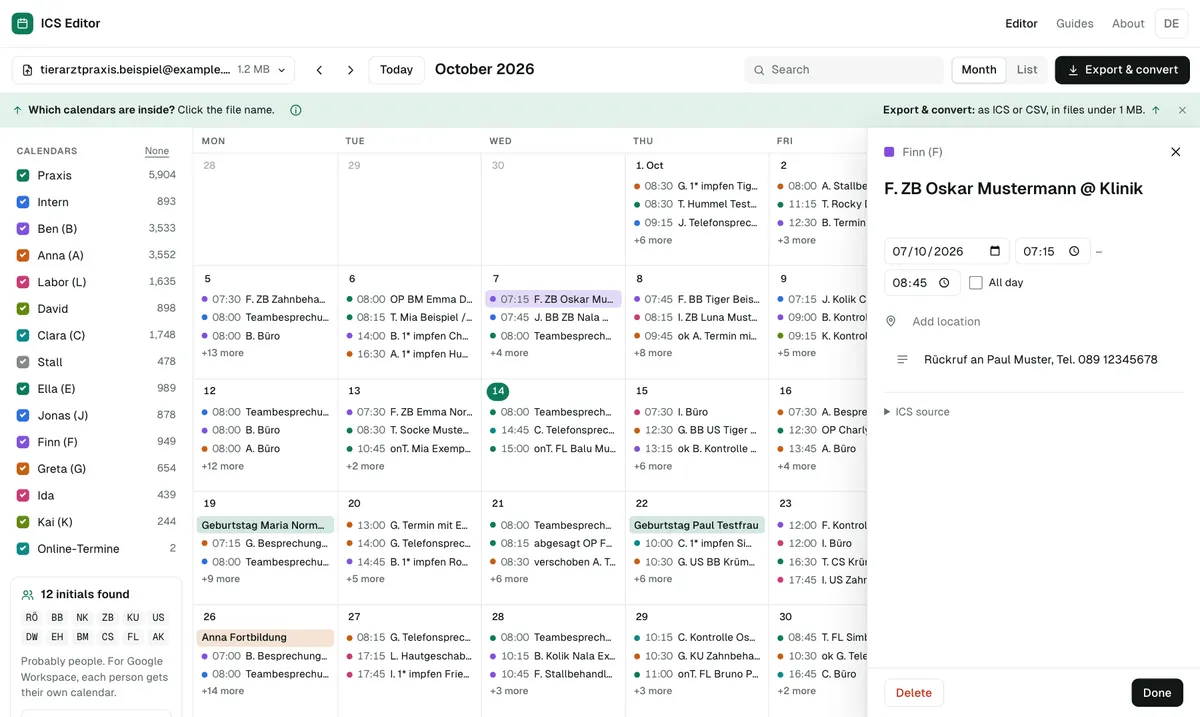Image resolution: width=1200 pixels, height=717 pixels.
Task: Expand '+13 more' events on October 5
Action: (x=222, y=353)
